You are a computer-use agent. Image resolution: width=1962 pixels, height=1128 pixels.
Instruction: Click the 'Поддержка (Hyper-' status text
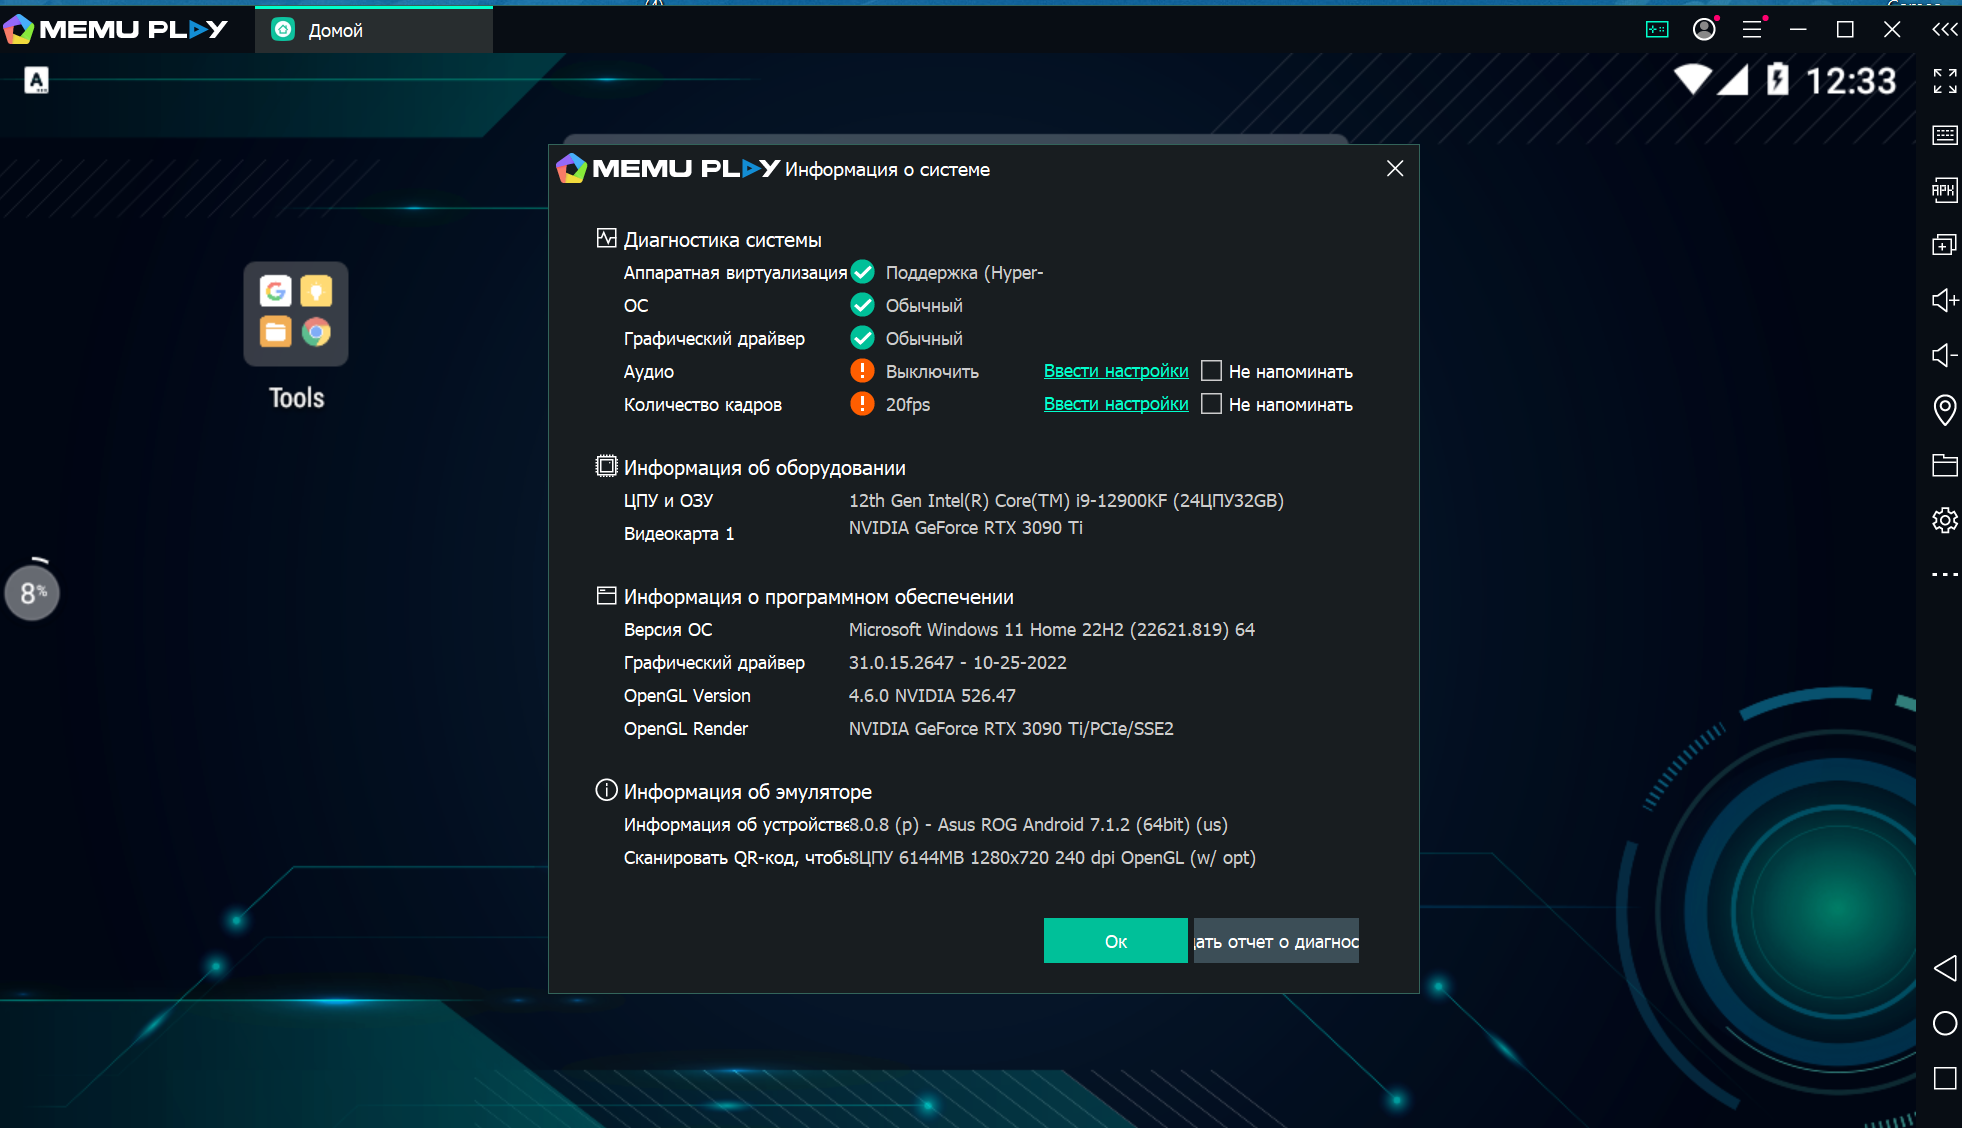[964, 273]
